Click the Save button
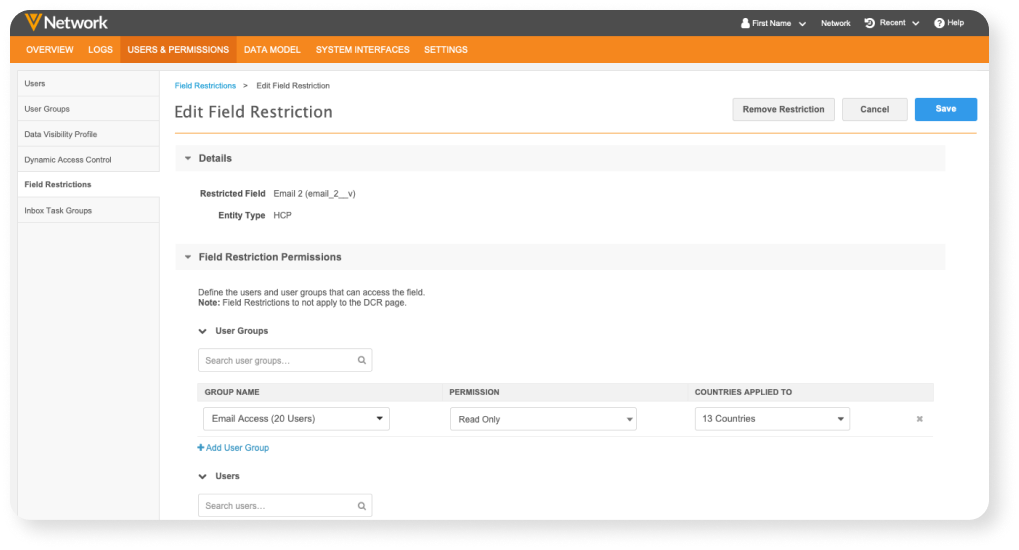1019x550 pixels. [945, 109]
